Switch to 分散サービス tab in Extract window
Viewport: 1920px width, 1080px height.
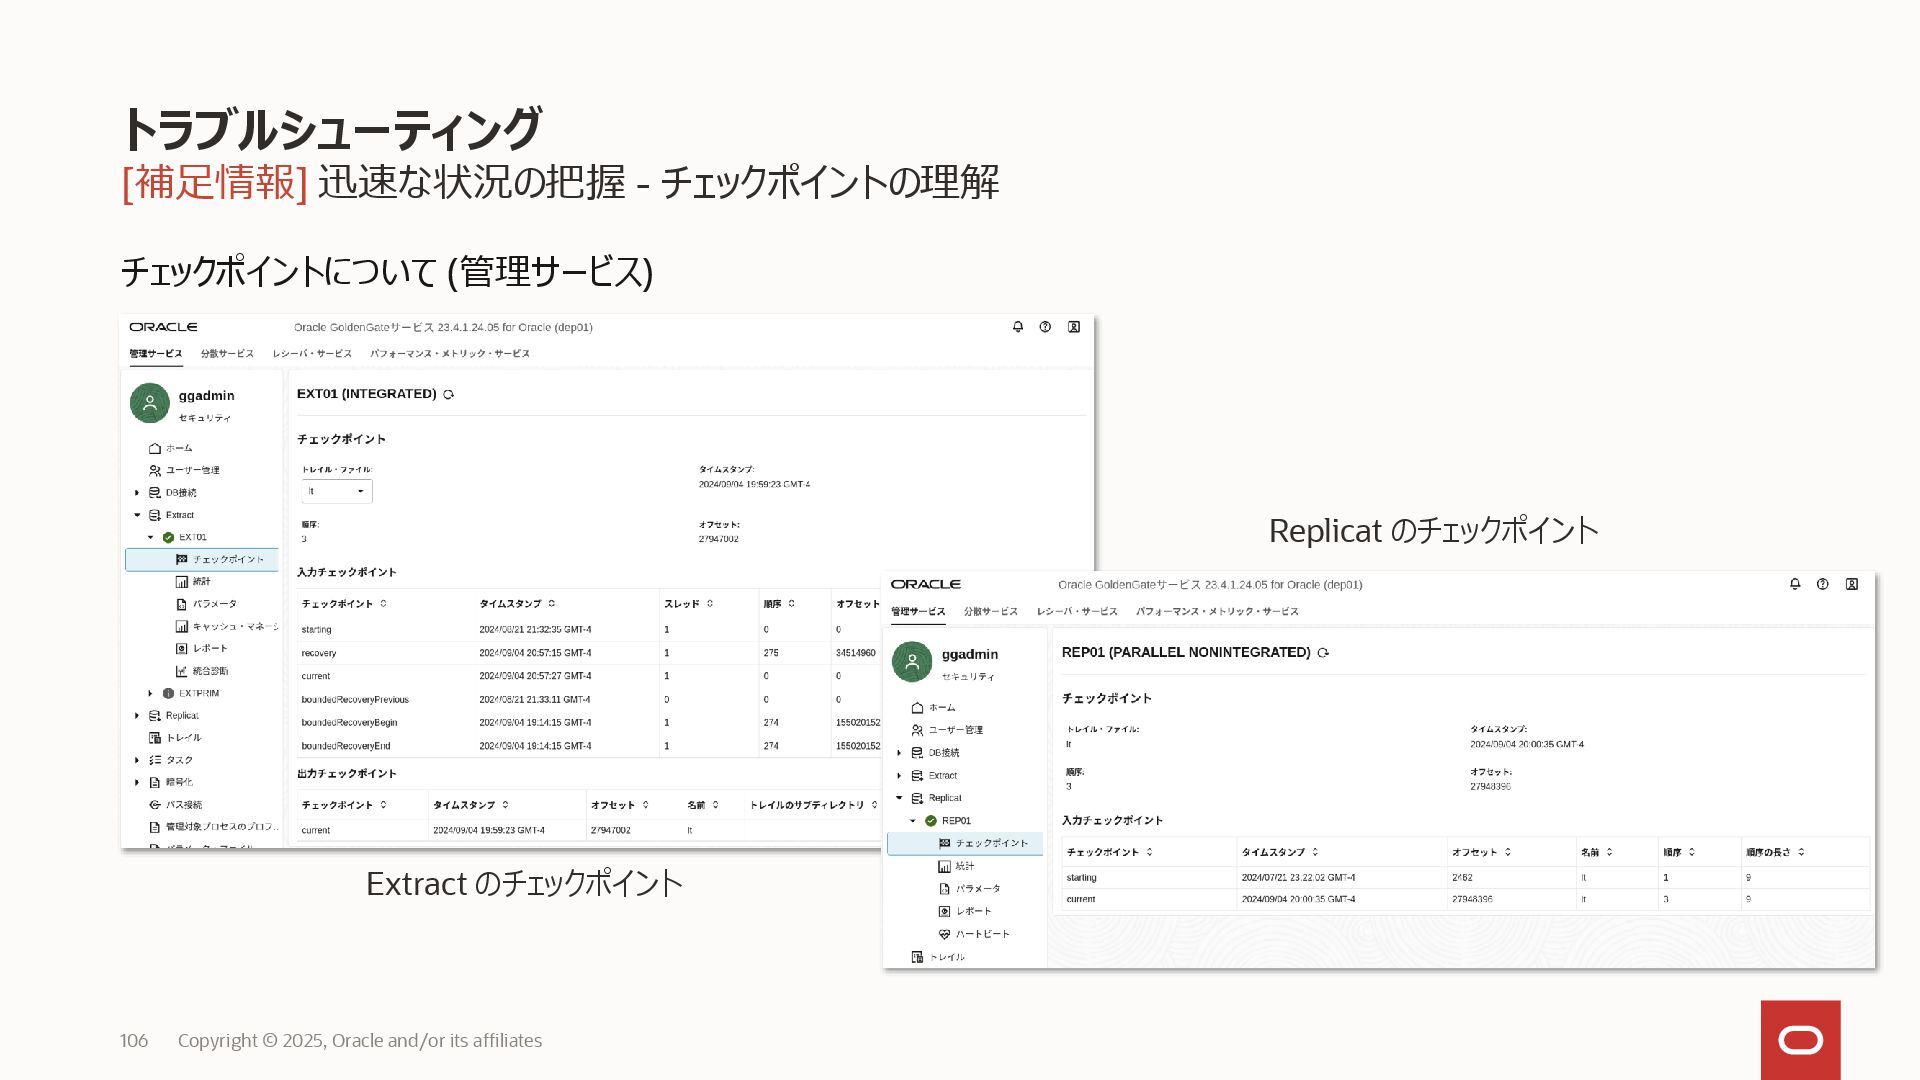[x=227, y=353]
